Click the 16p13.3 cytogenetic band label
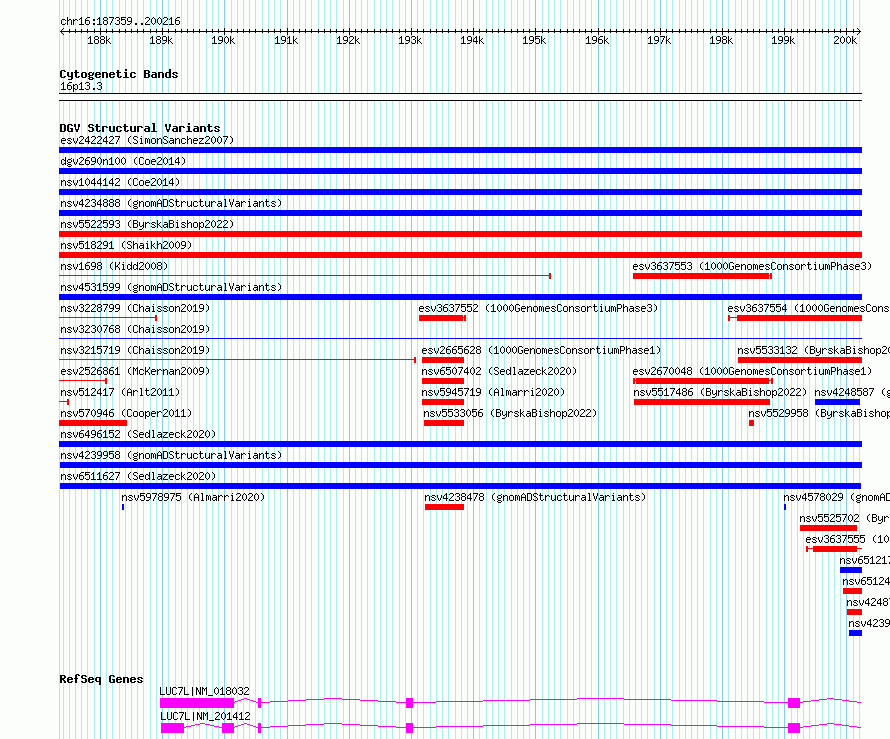The width and height of the screenshot is (890, 739). pos(81,86)
